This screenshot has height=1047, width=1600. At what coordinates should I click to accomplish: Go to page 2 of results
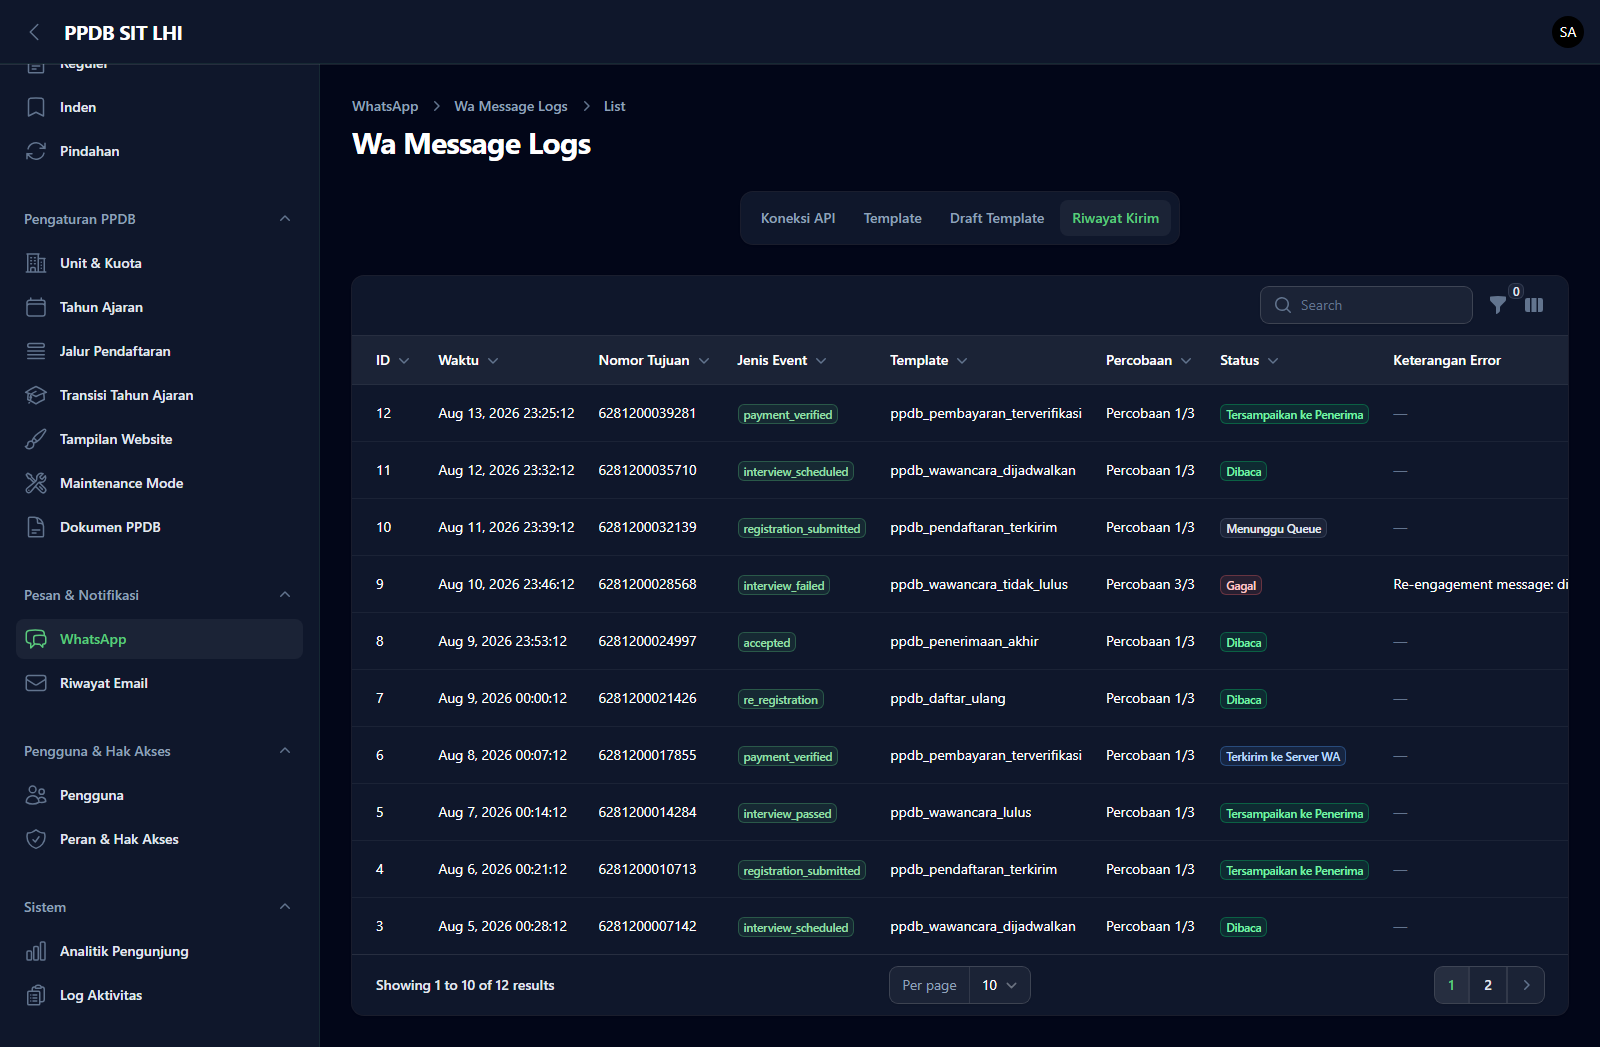coord(1488,985)
